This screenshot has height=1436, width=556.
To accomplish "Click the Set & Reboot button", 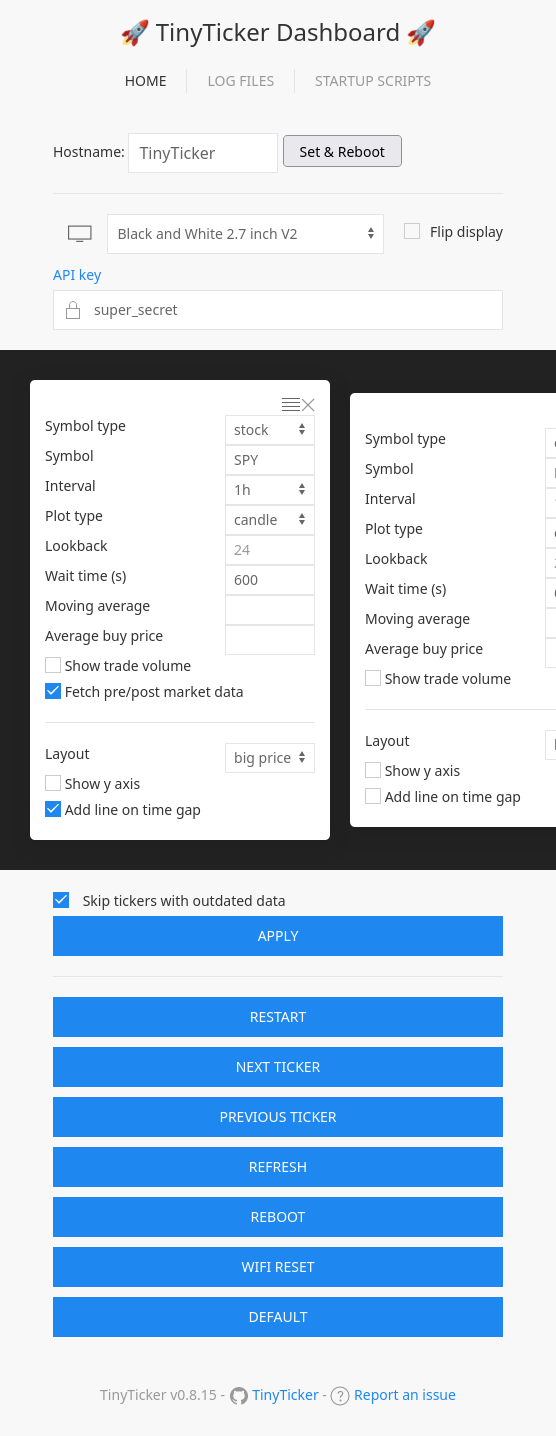I will [342, 152].
